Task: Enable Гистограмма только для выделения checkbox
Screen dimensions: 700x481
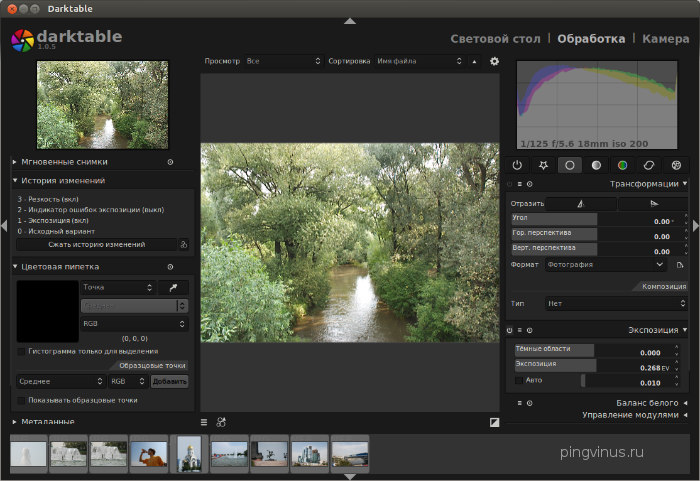Action: pos(22,351)
